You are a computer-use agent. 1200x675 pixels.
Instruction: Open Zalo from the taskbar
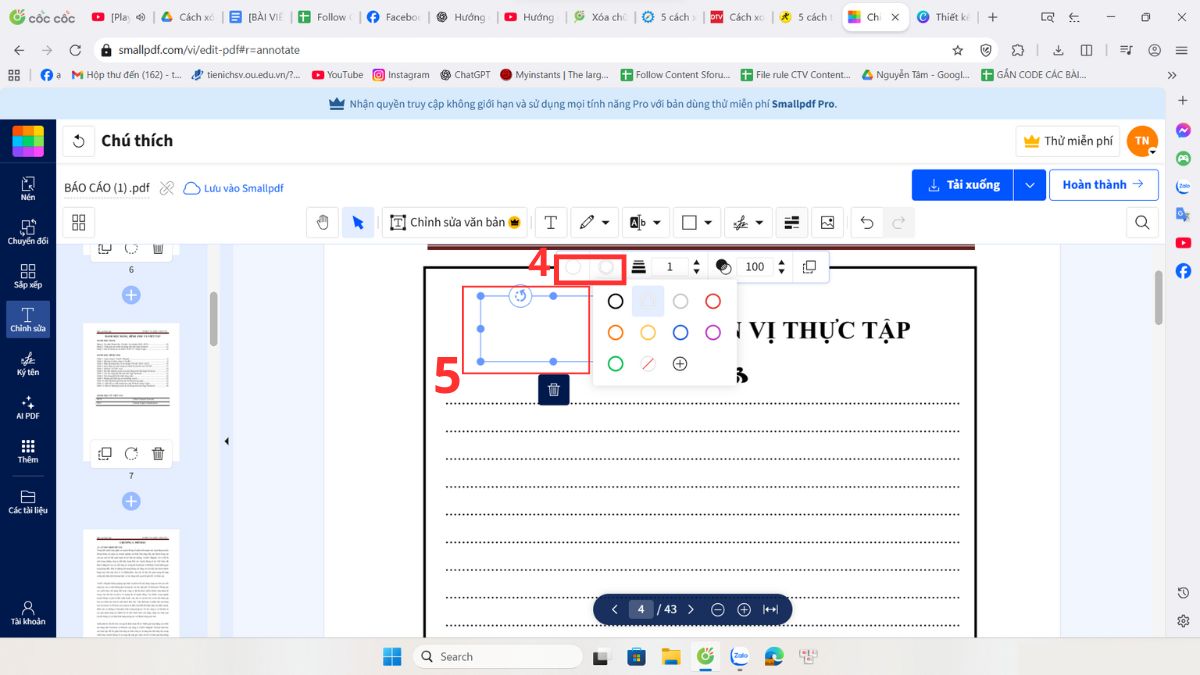click(741, 656)
